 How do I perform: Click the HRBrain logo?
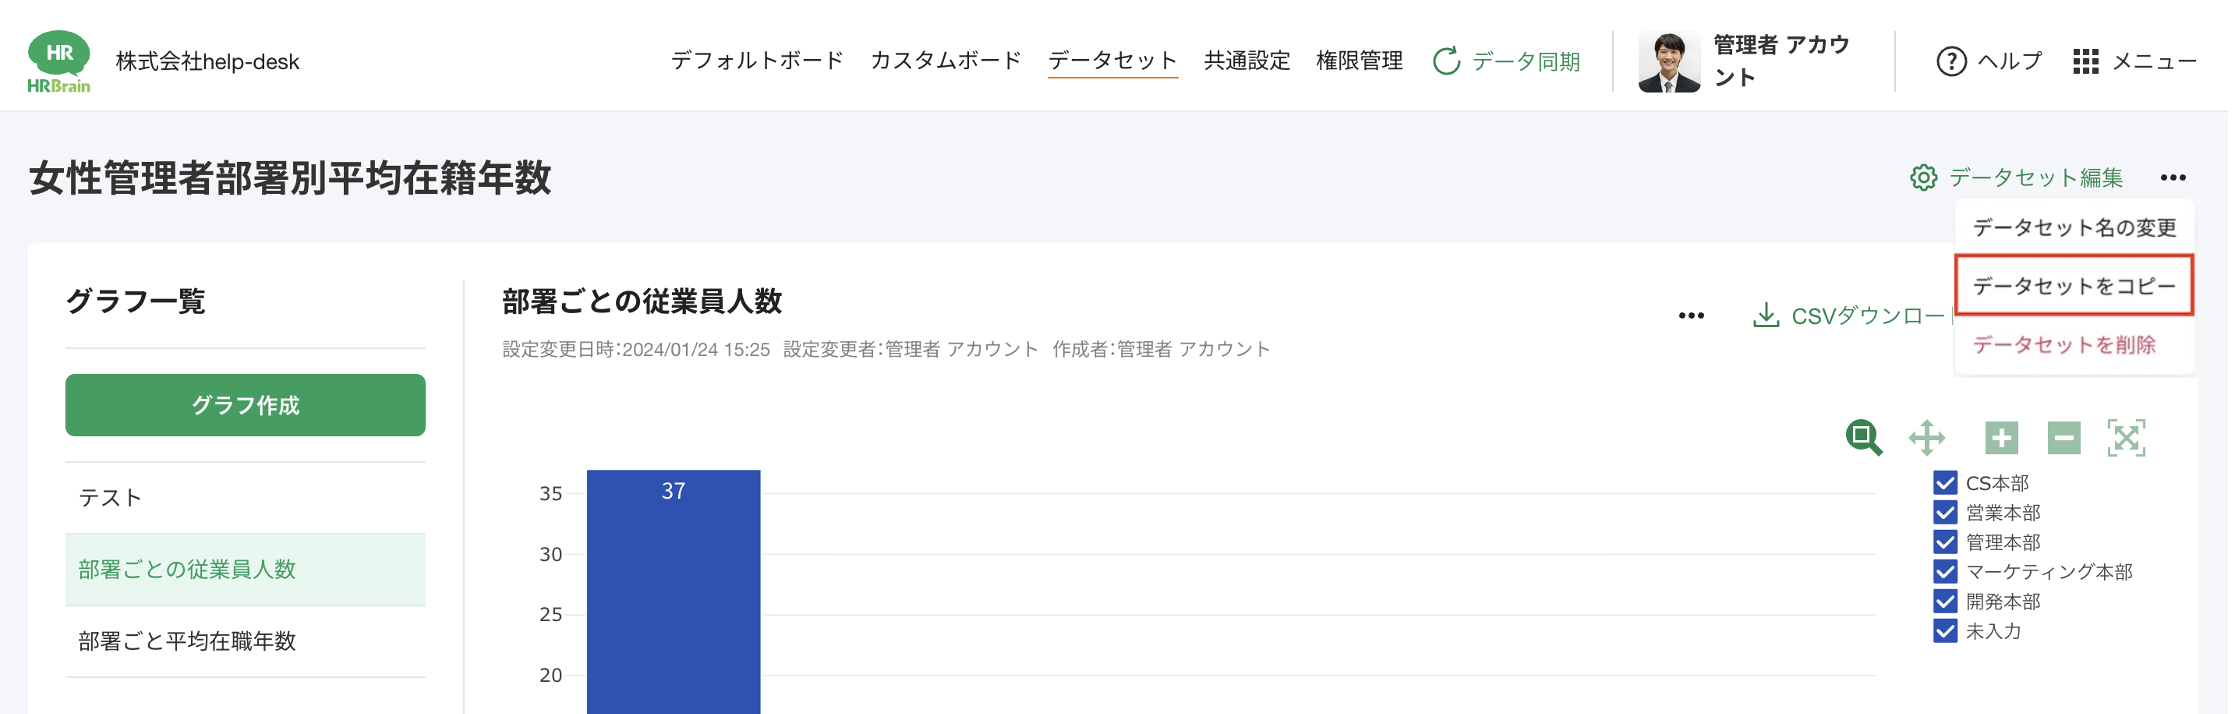(x=59, y=61)
